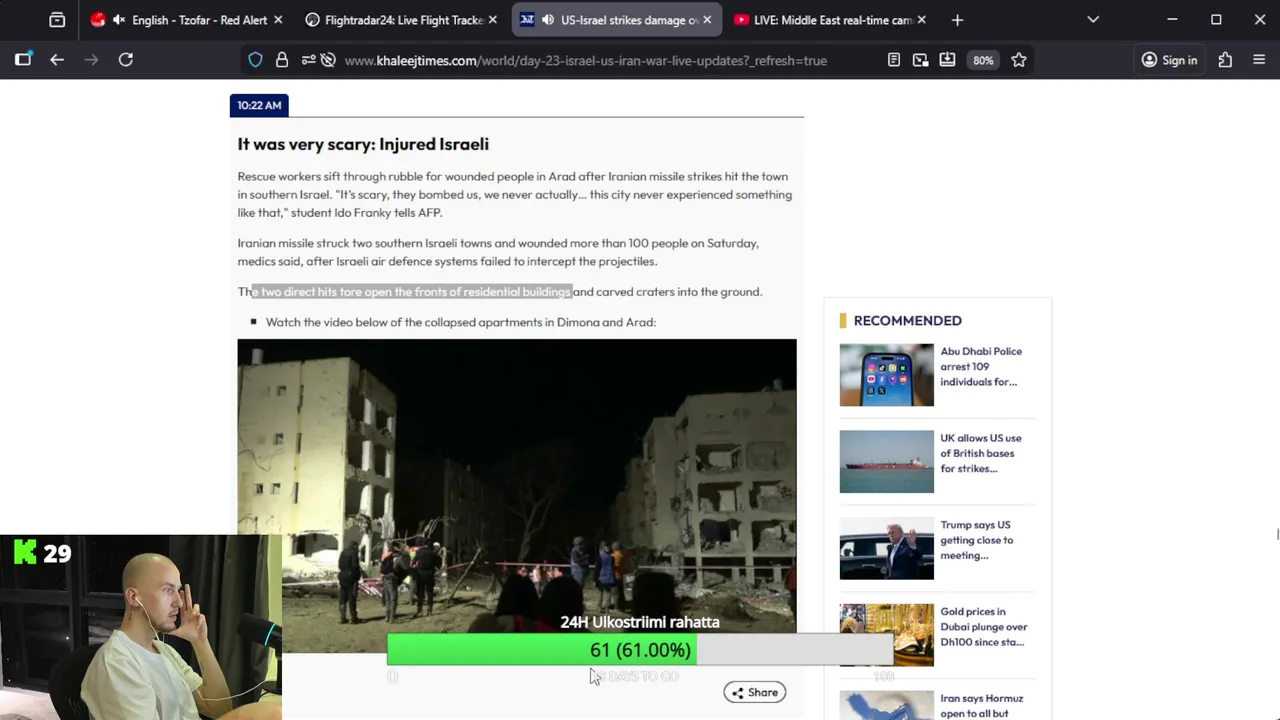Open a new browser tab

pyautogui.click(x=957, y=20)
